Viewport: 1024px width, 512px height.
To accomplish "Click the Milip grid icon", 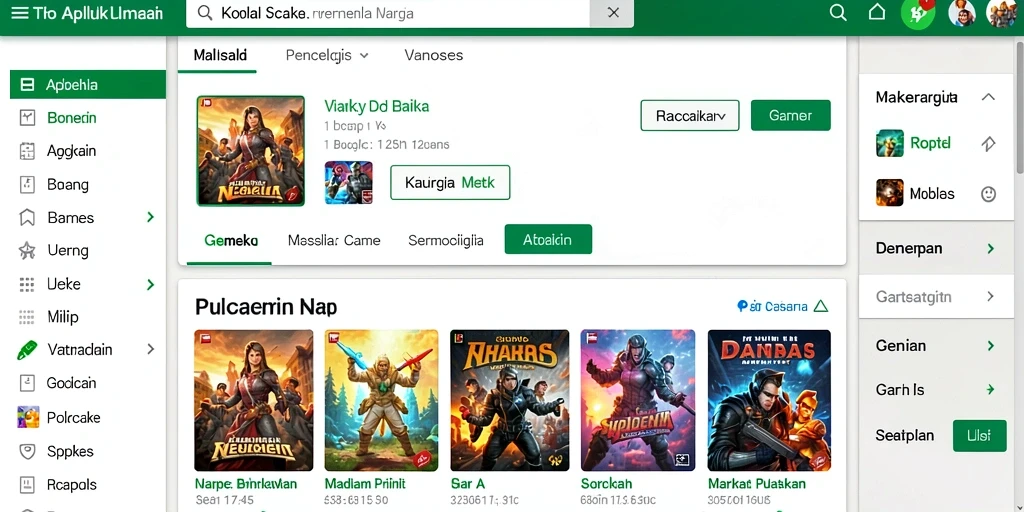I will [27, 317].
